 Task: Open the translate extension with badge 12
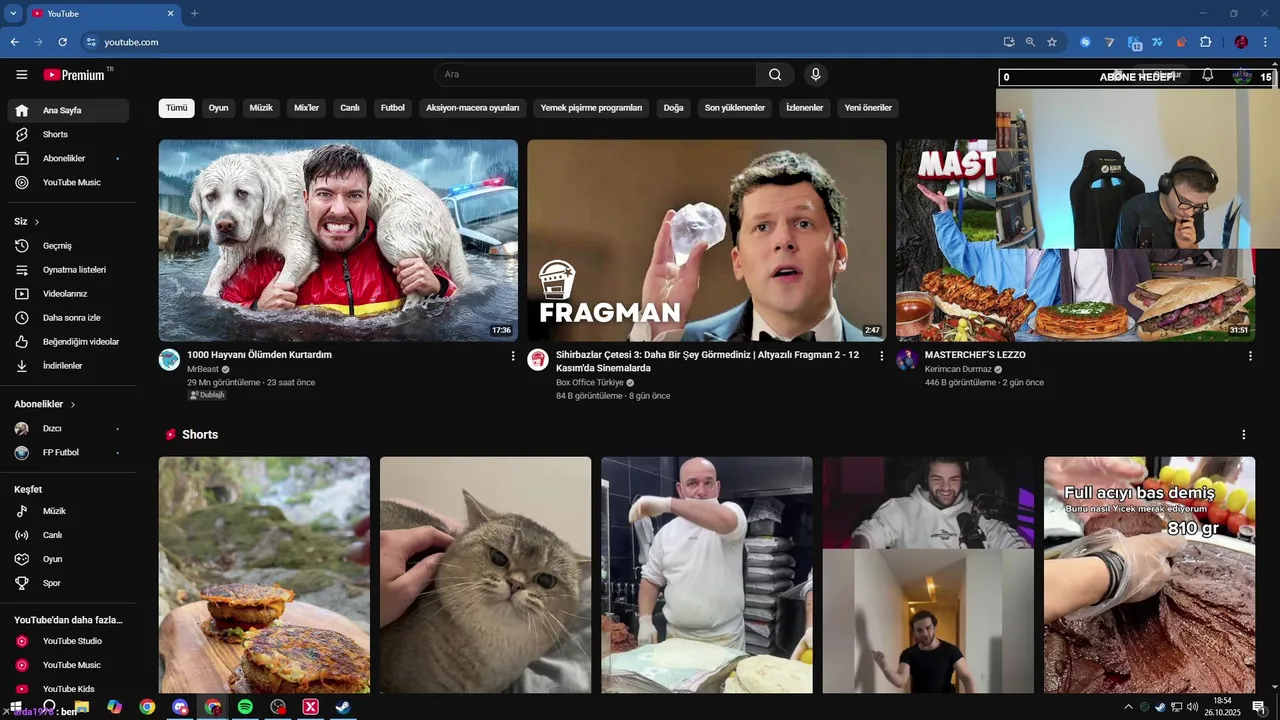1134,43
